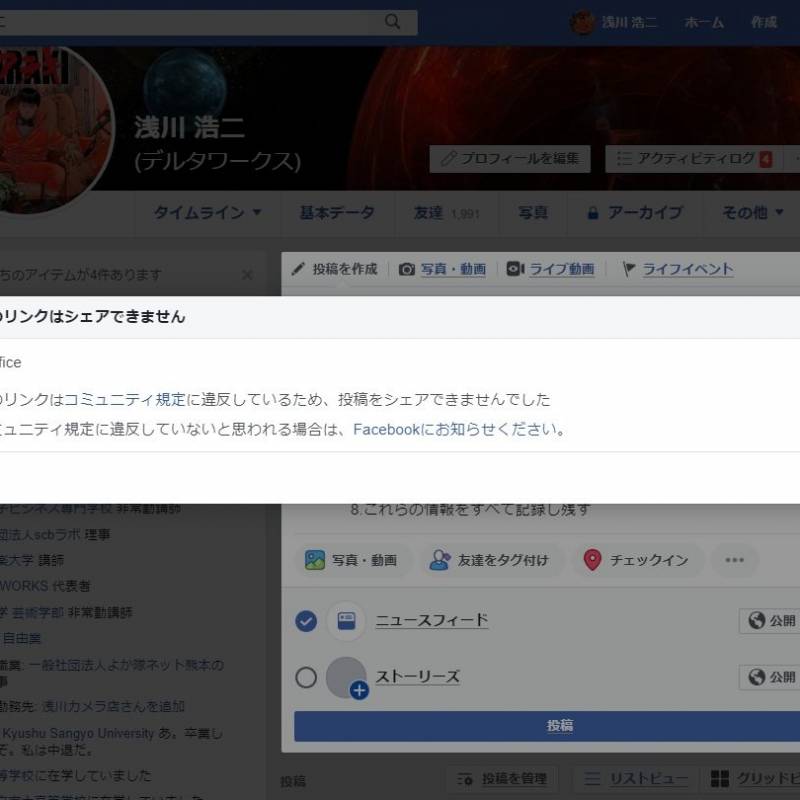Click the lock icon beside アーカイブ

(593, 213)
